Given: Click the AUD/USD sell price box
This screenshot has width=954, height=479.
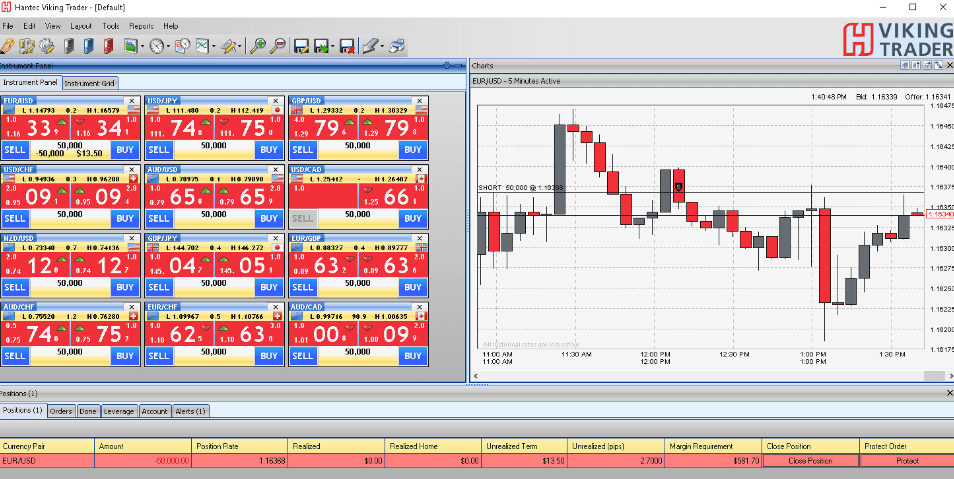Looking at the screenshot, I should coord(179,196).
